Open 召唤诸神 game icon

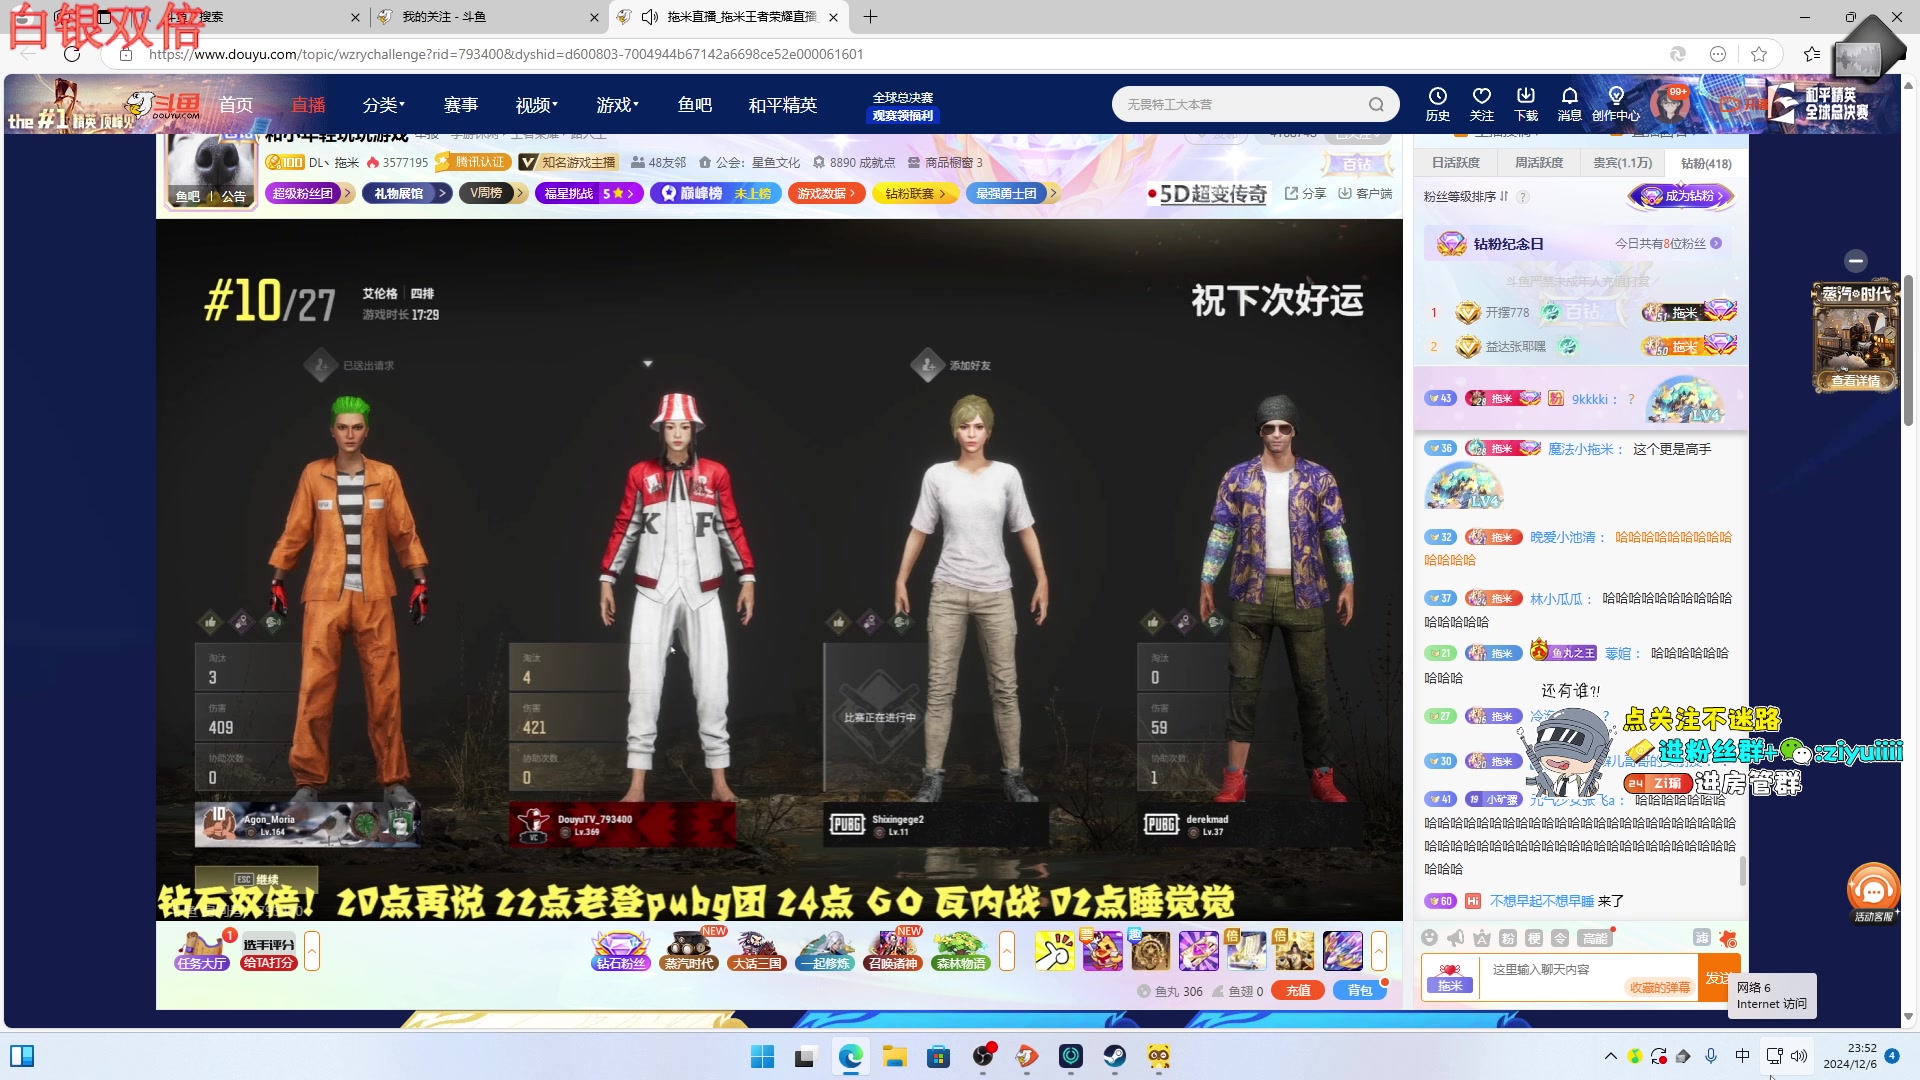(893, 951)
